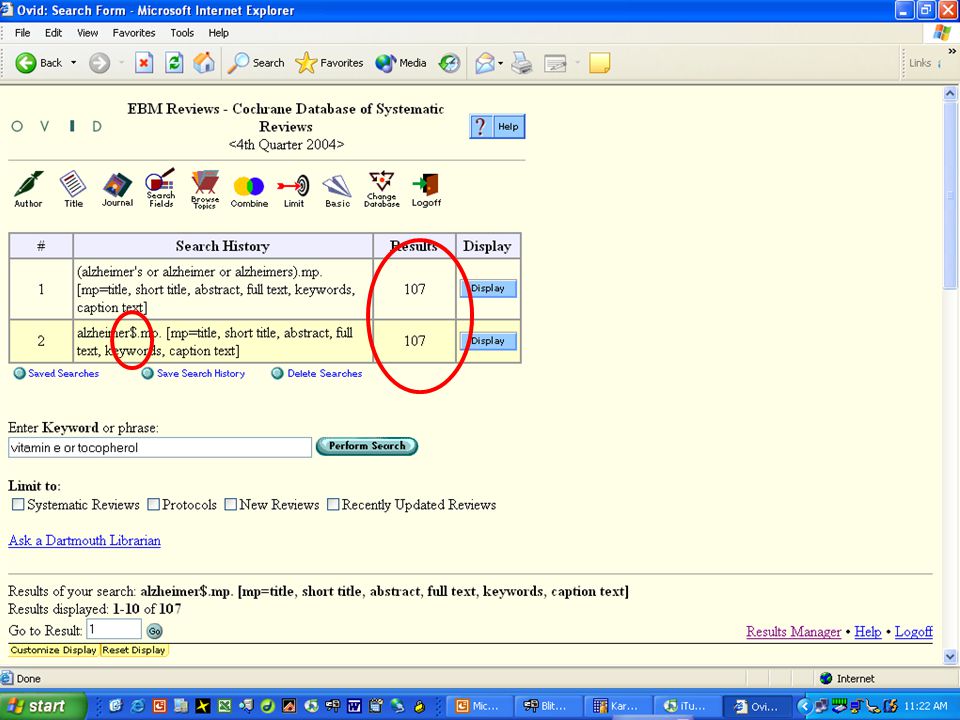Select the Journal search icon

[117, 189]
